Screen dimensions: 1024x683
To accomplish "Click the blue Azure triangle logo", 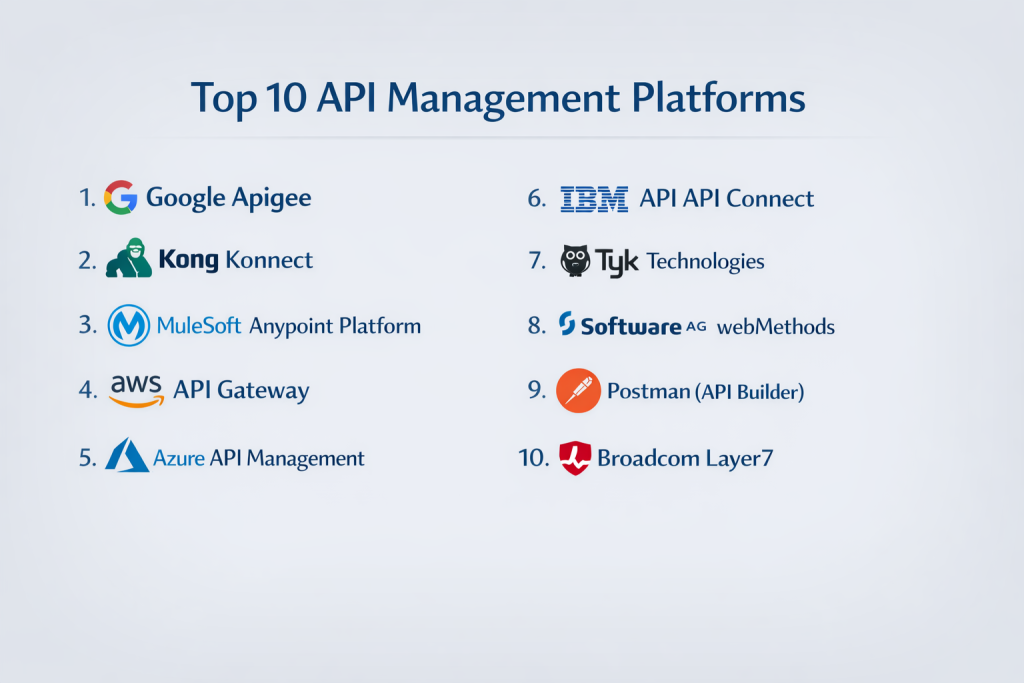I will (126, 456).
